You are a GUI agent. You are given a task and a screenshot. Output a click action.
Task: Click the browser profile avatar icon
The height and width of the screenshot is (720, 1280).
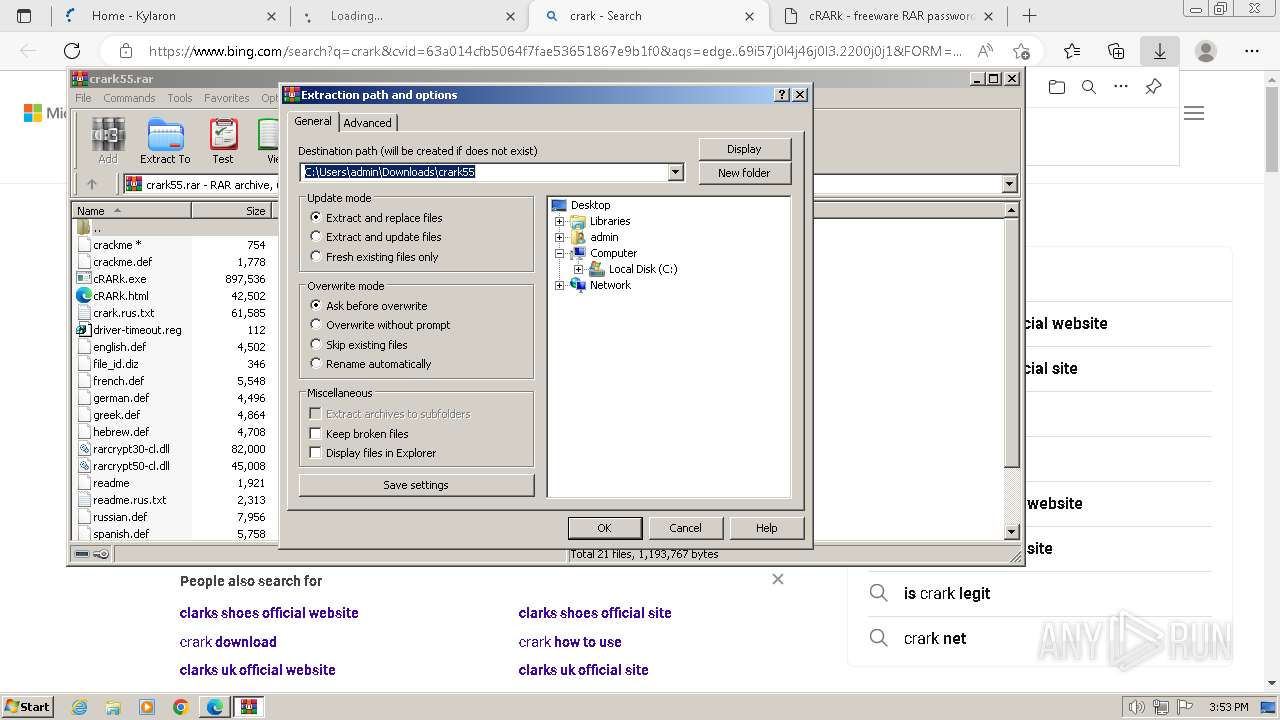tap(1206, 51)
